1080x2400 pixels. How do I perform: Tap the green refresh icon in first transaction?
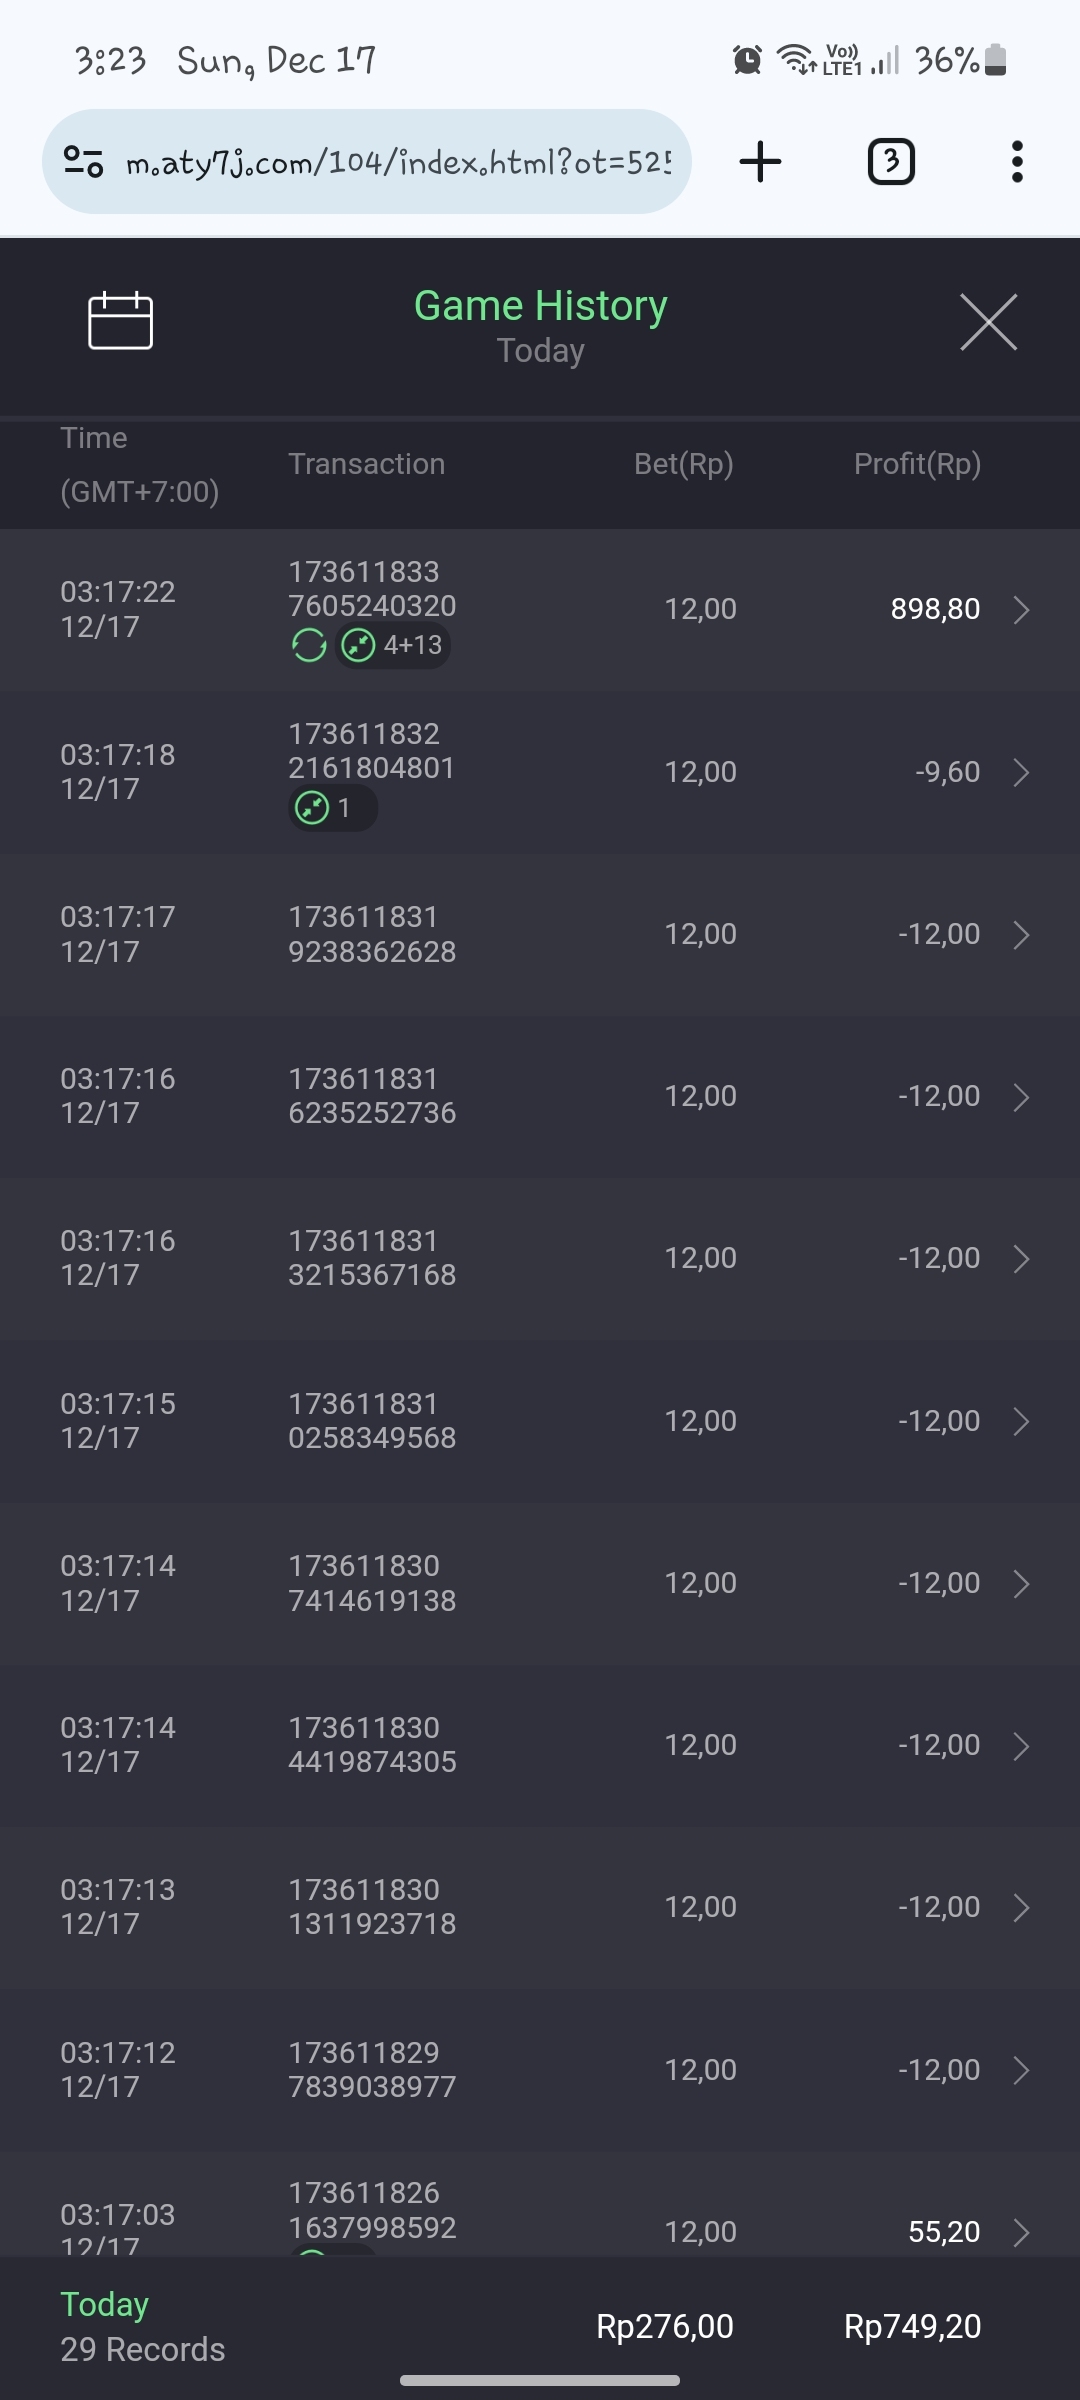pyautogui.click(x=309, y=646)
